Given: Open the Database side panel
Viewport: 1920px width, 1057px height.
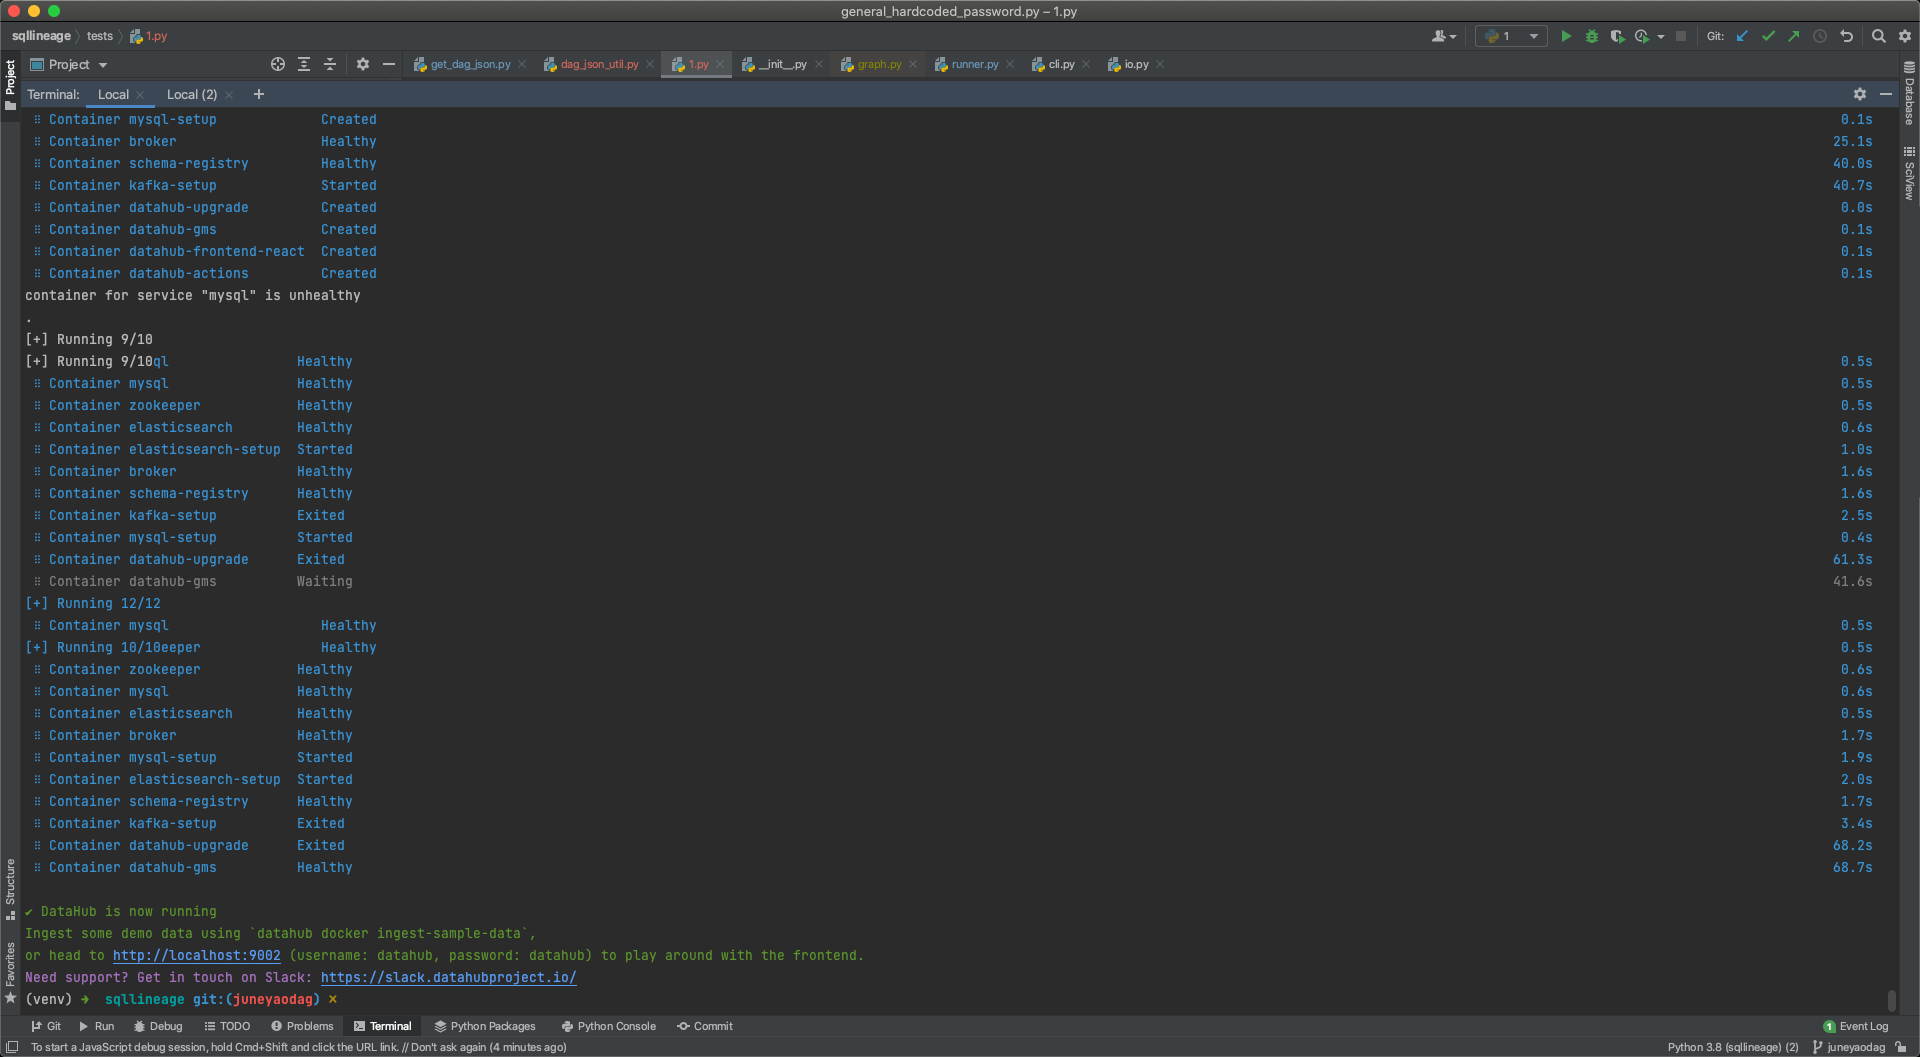Looking at the screenshot, I should pos(1909,94).
